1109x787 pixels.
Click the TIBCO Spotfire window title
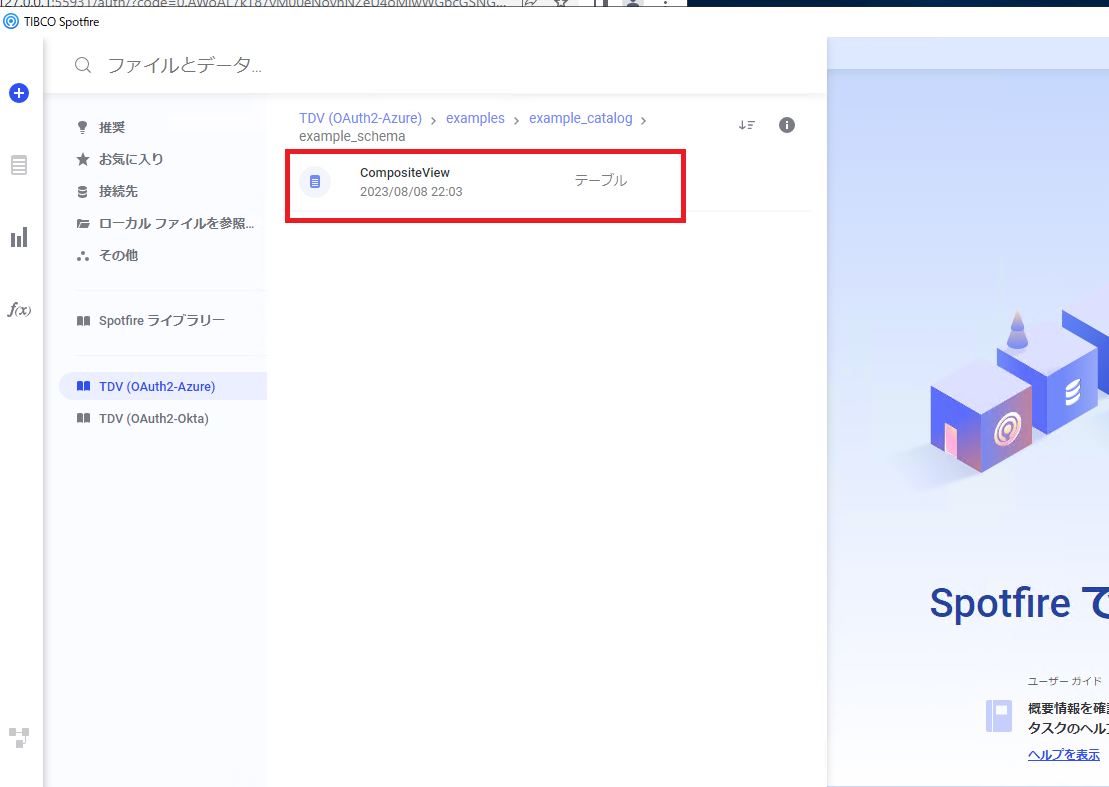[62, 22]
